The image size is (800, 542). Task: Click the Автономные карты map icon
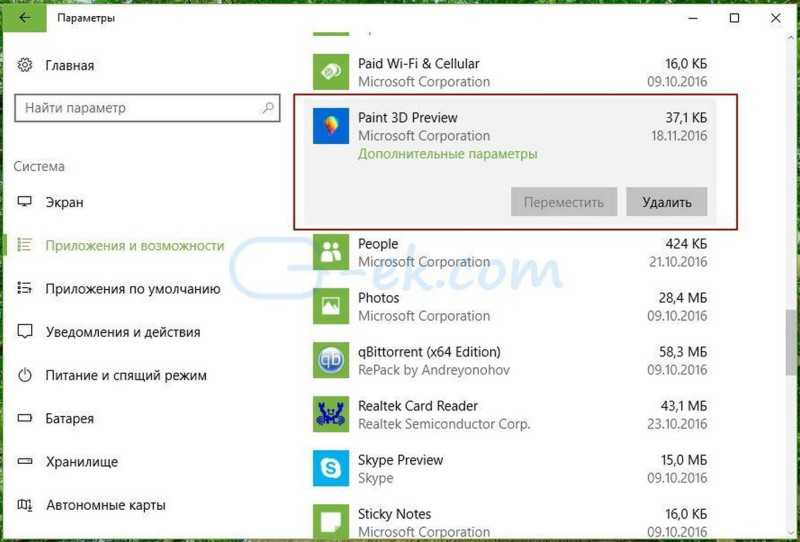click(24, 505)
